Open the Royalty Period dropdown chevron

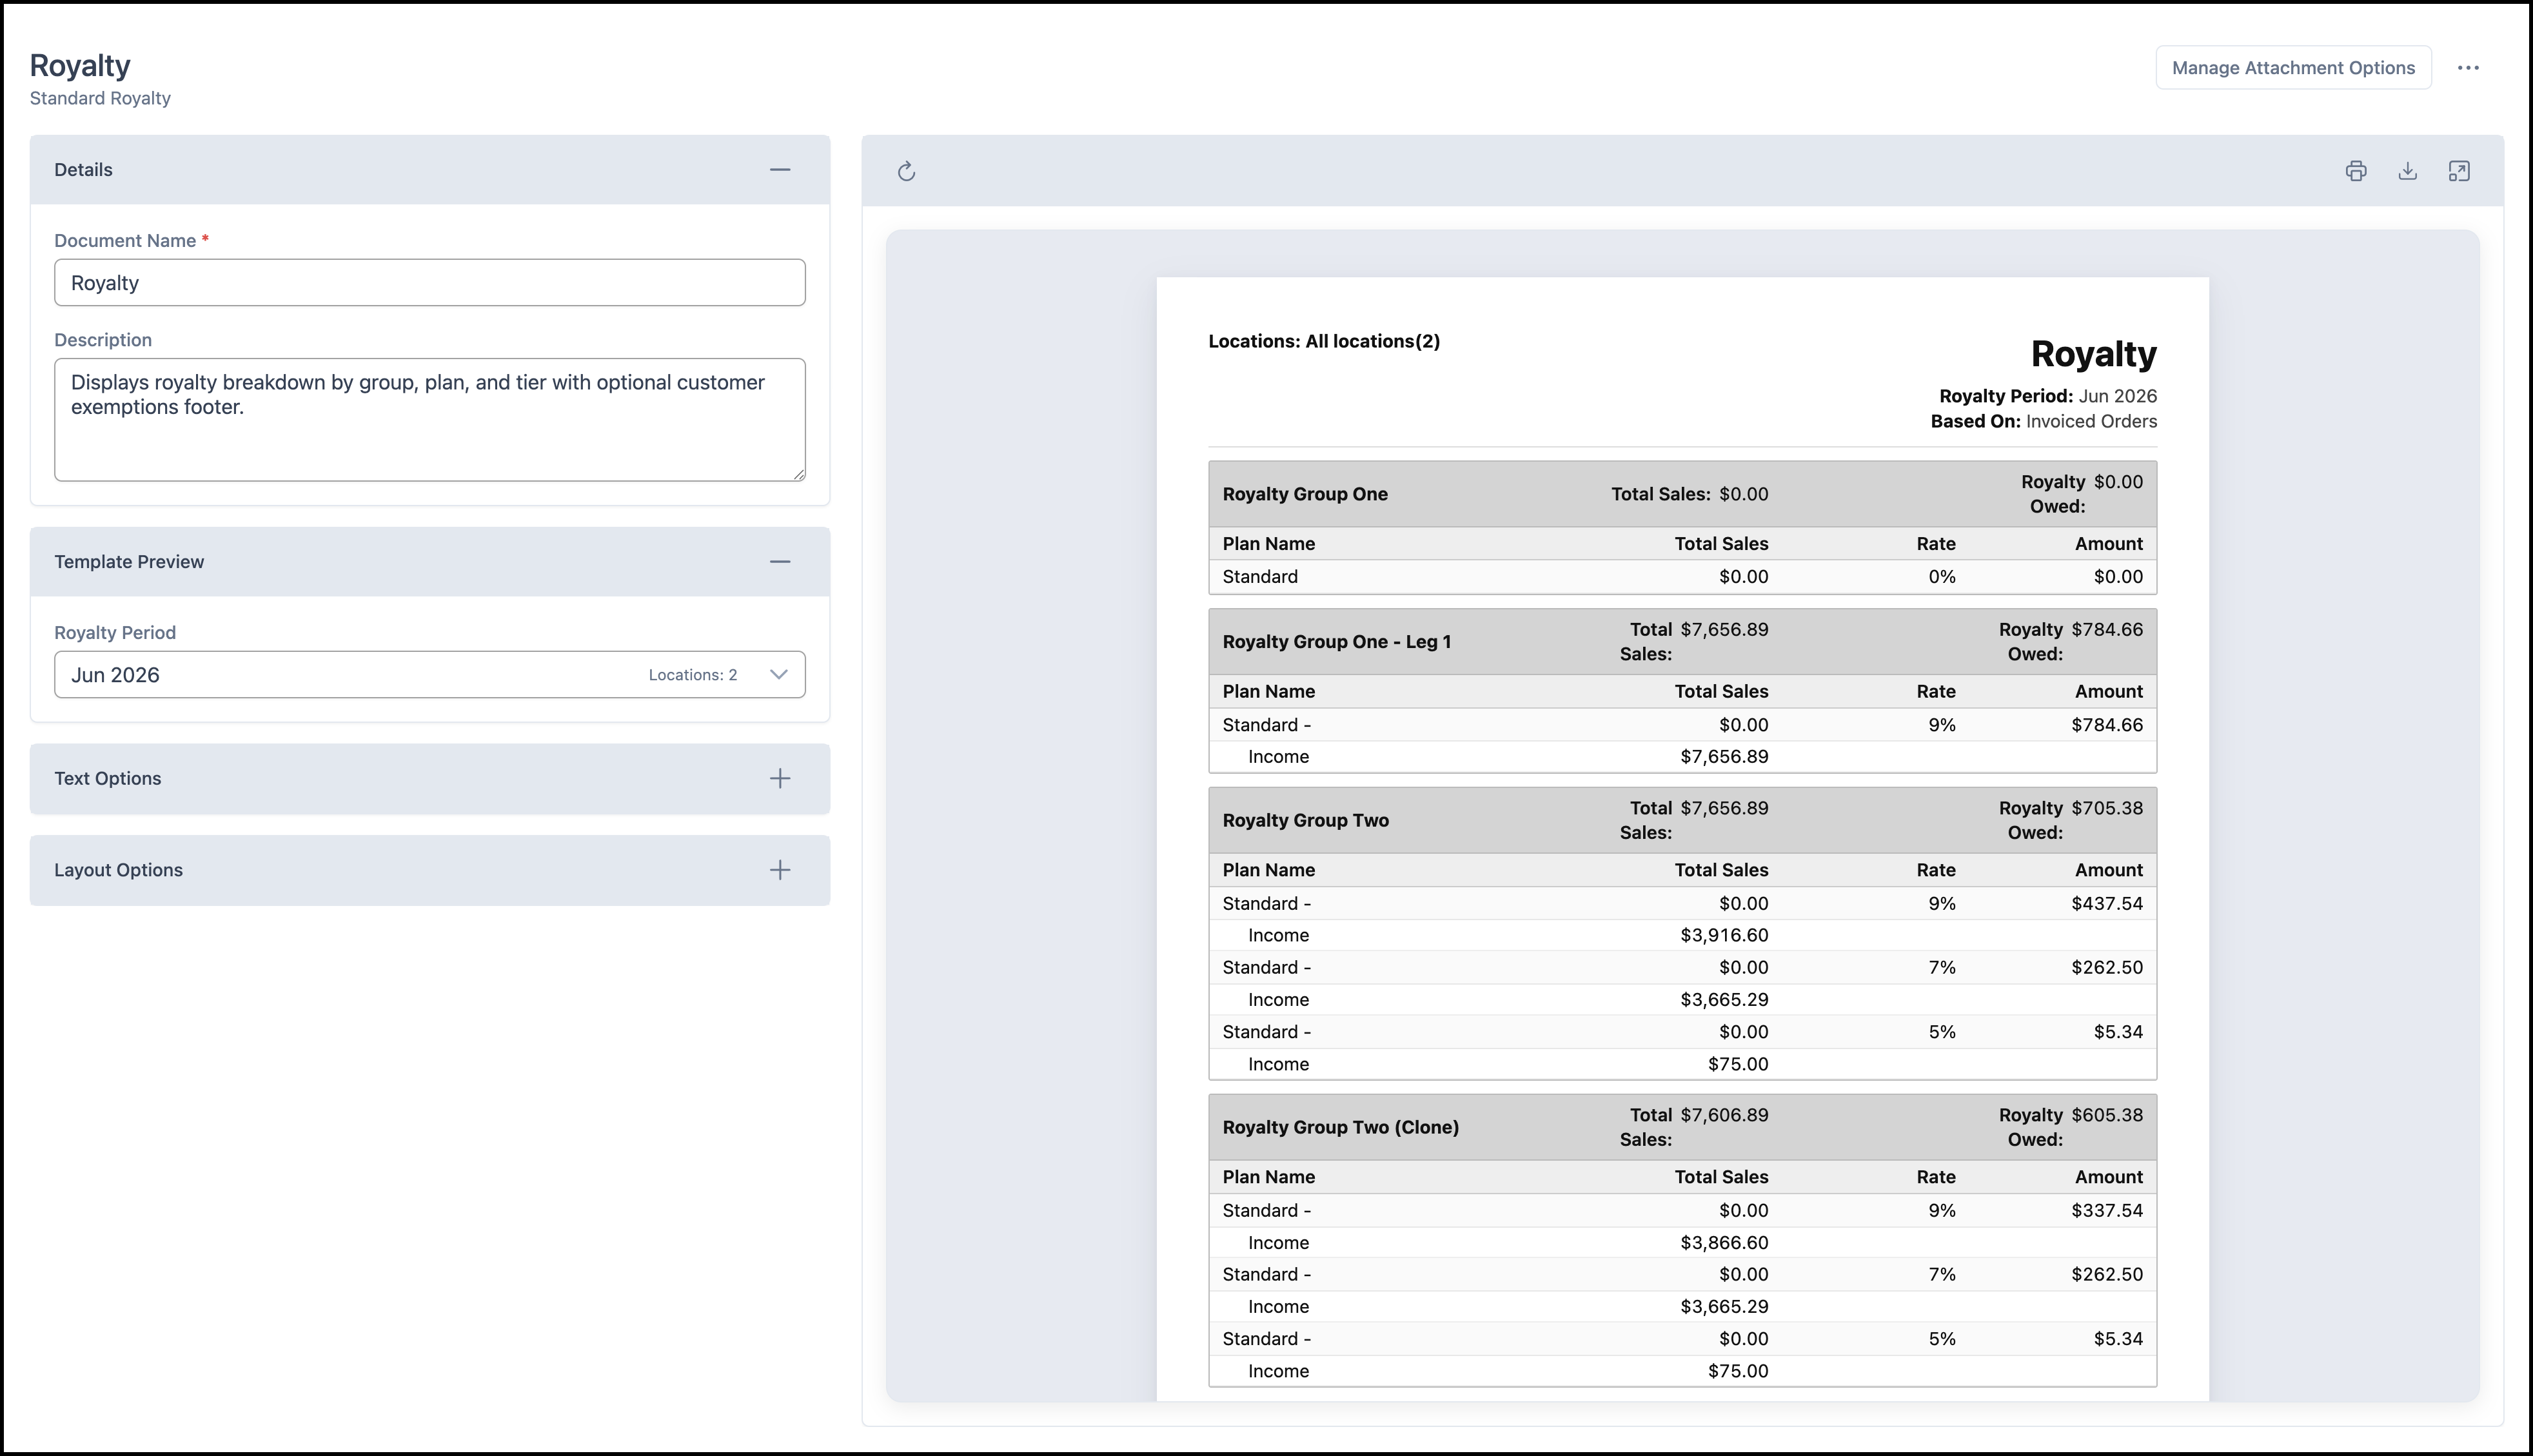point(778,674)
